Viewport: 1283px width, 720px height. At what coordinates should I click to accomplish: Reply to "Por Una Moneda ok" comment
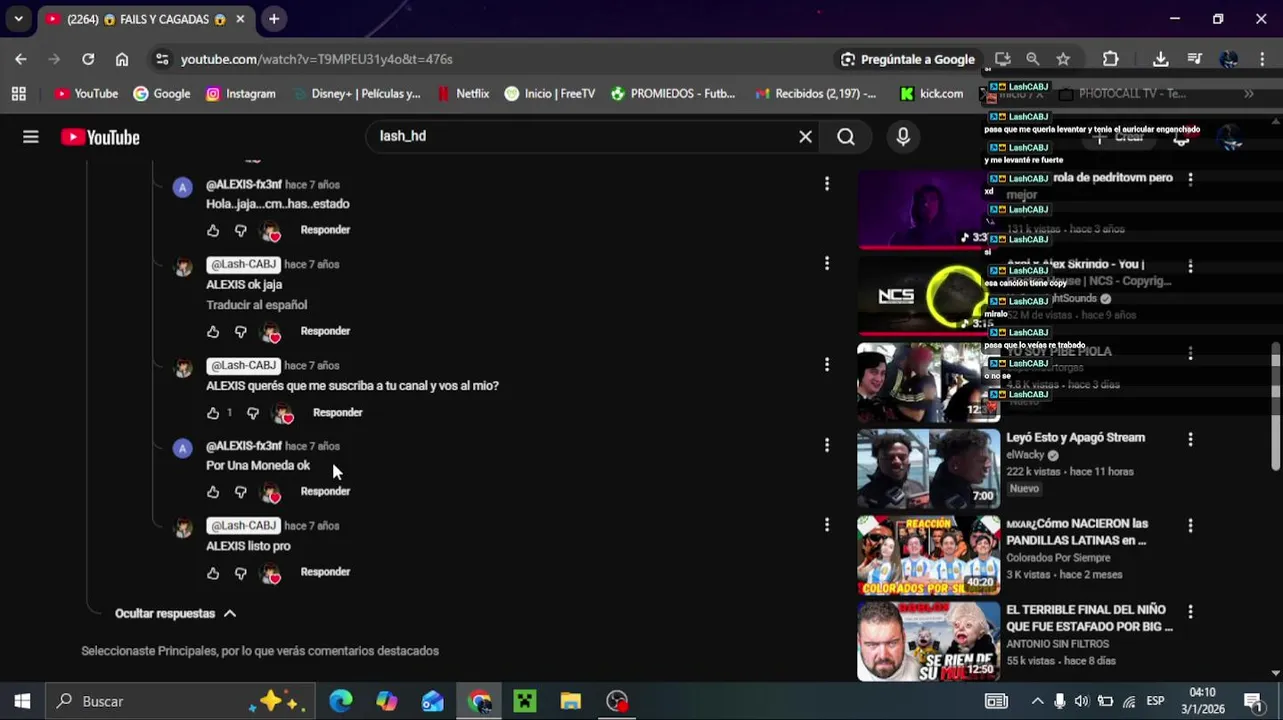[x=325, y=491]
